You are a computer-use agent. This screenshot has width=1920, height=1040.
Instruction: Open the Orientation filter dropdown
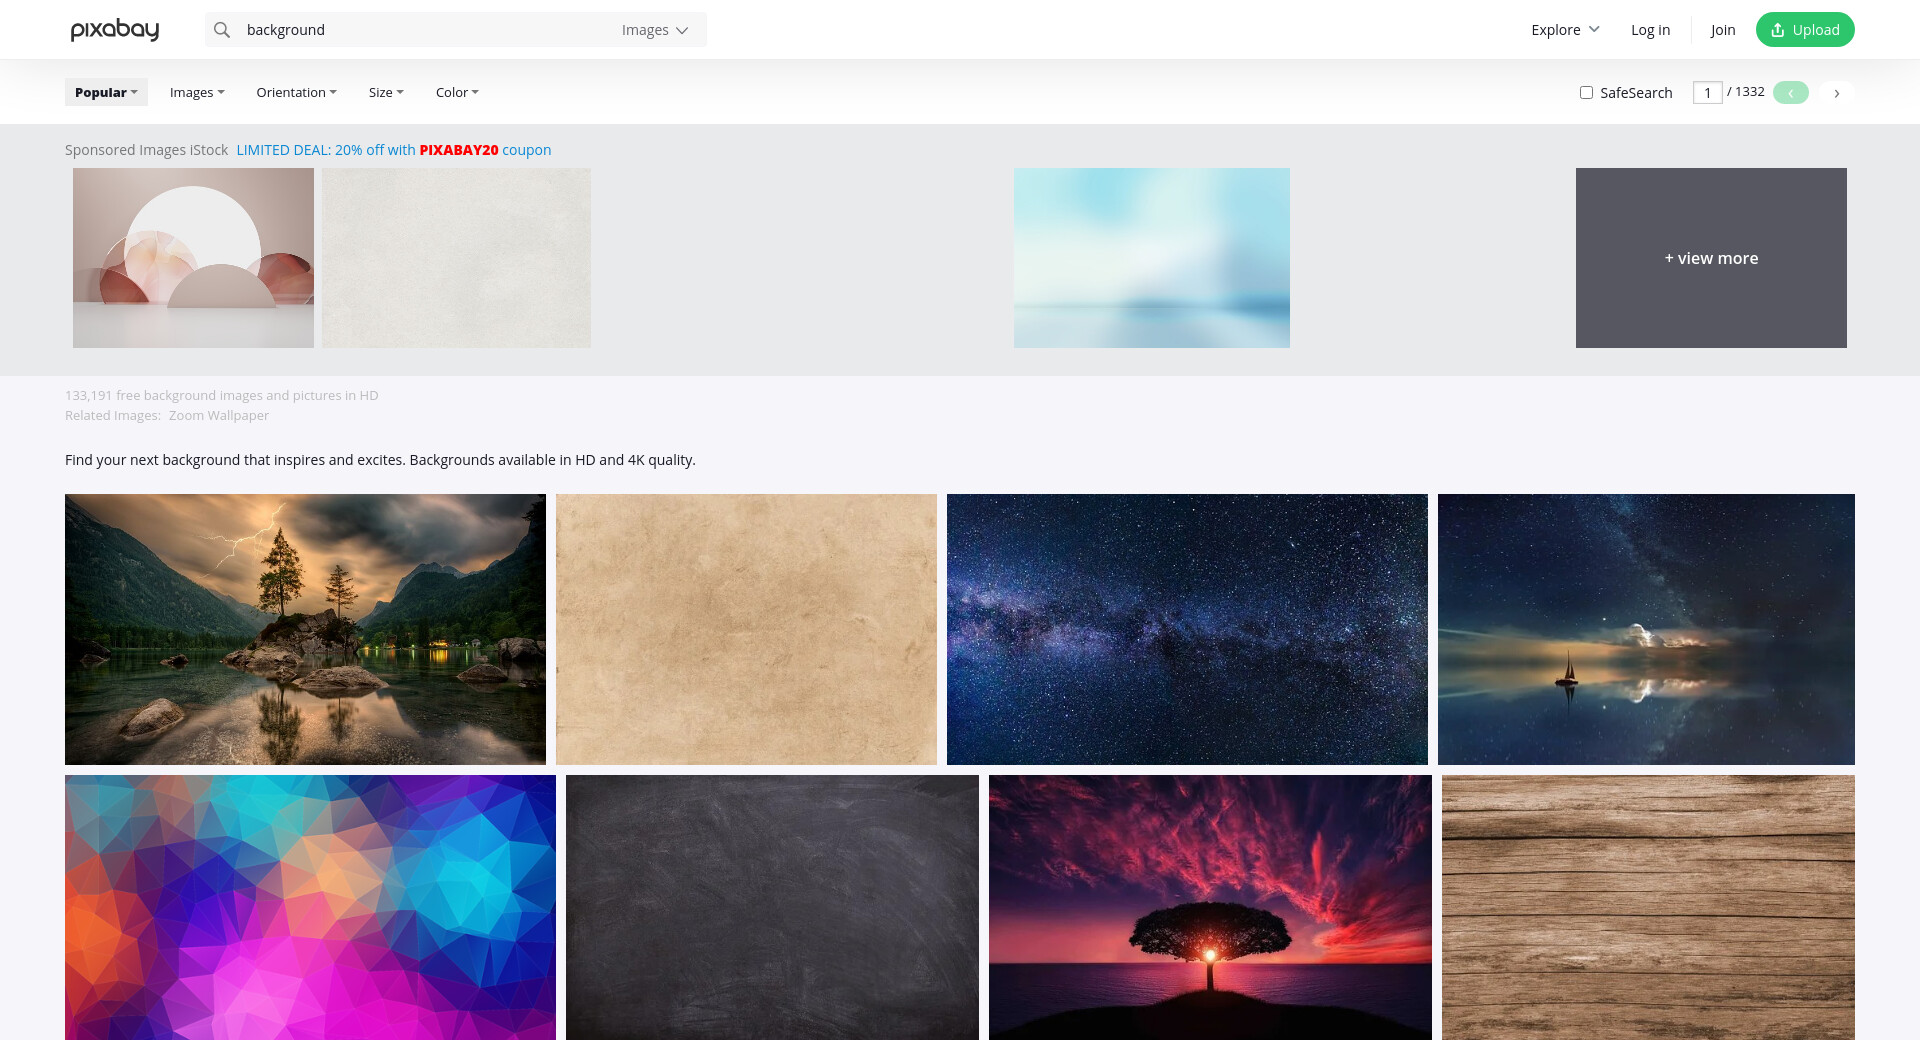[296, 92]
